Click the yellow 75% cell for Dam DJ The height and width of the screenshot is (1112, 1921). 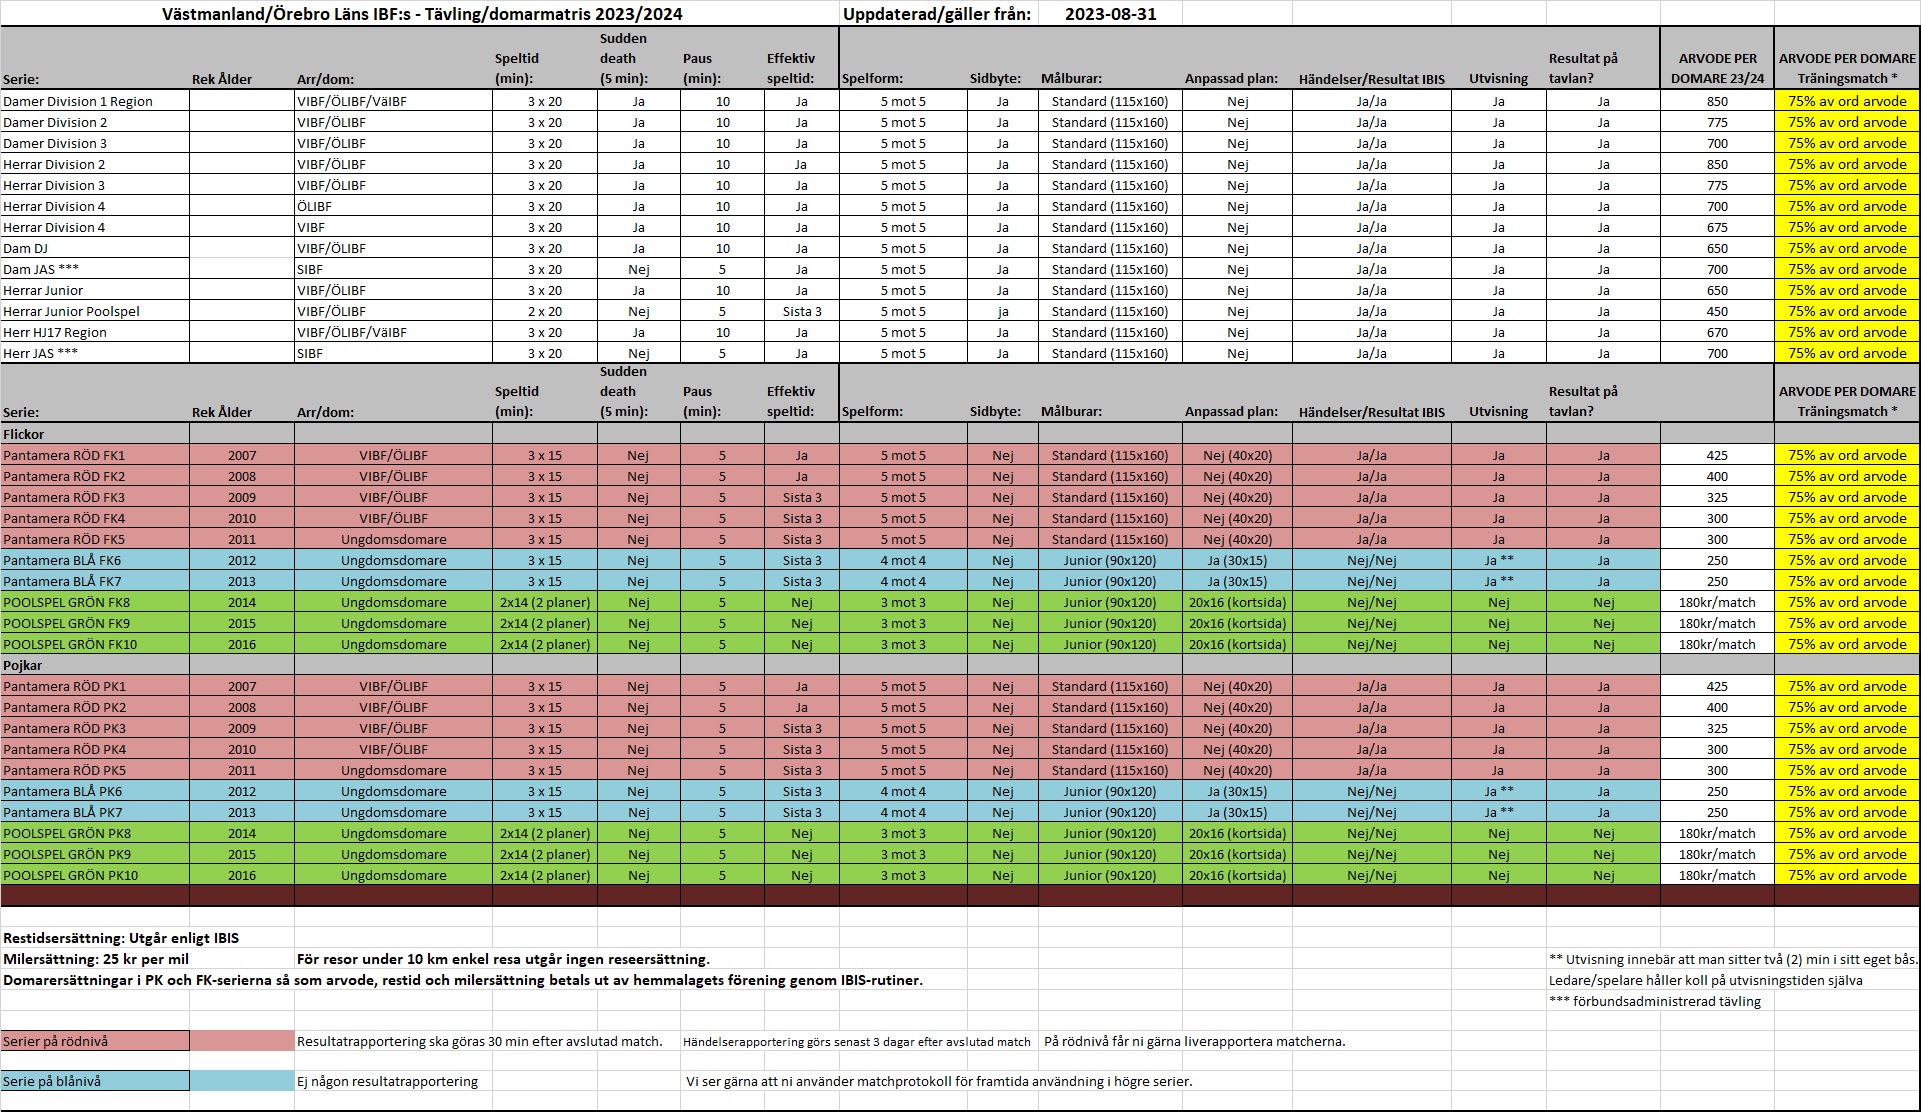[x=1847, y=248]
